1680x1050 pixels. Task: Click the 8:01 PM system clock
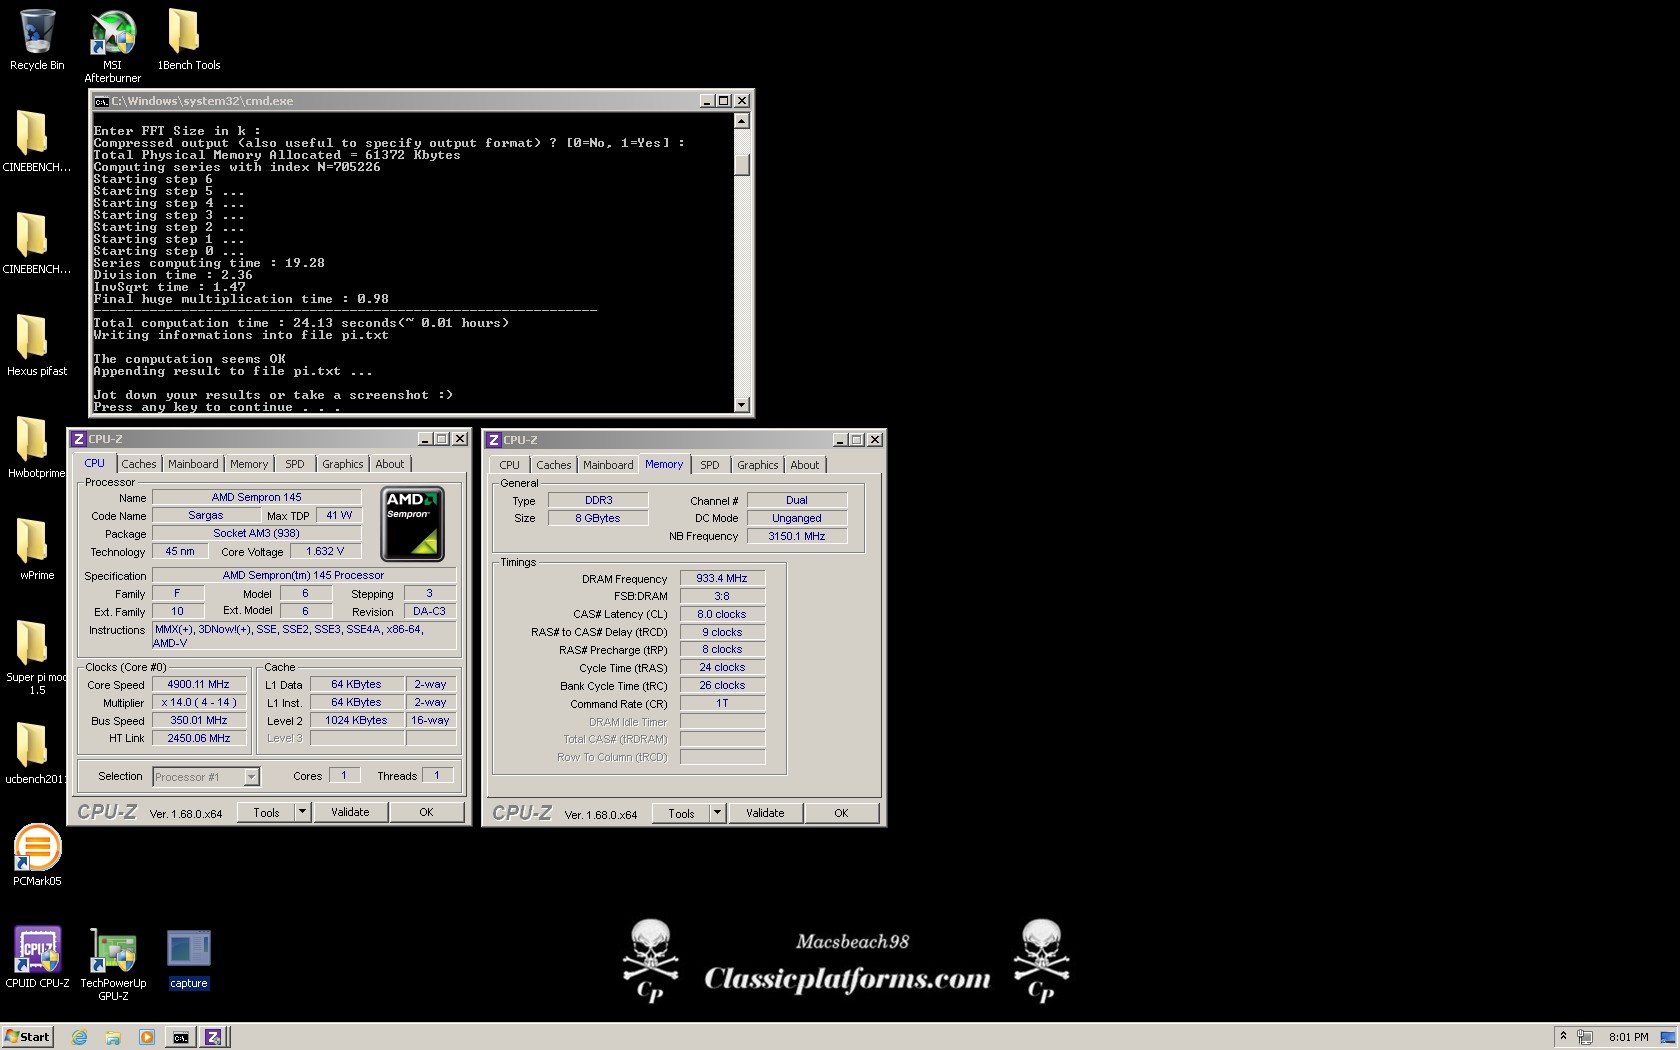coord(1628,1037)
